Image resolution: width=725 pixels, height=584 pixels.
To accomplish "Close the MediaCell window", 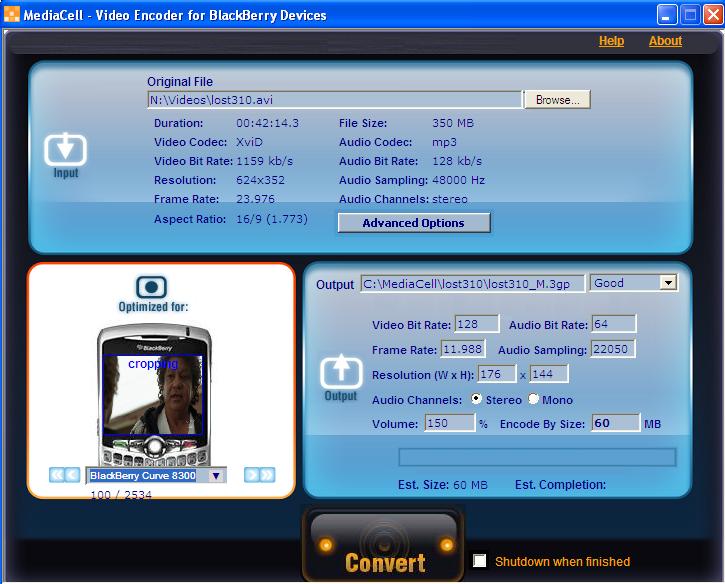I will [x=713, y=15].
